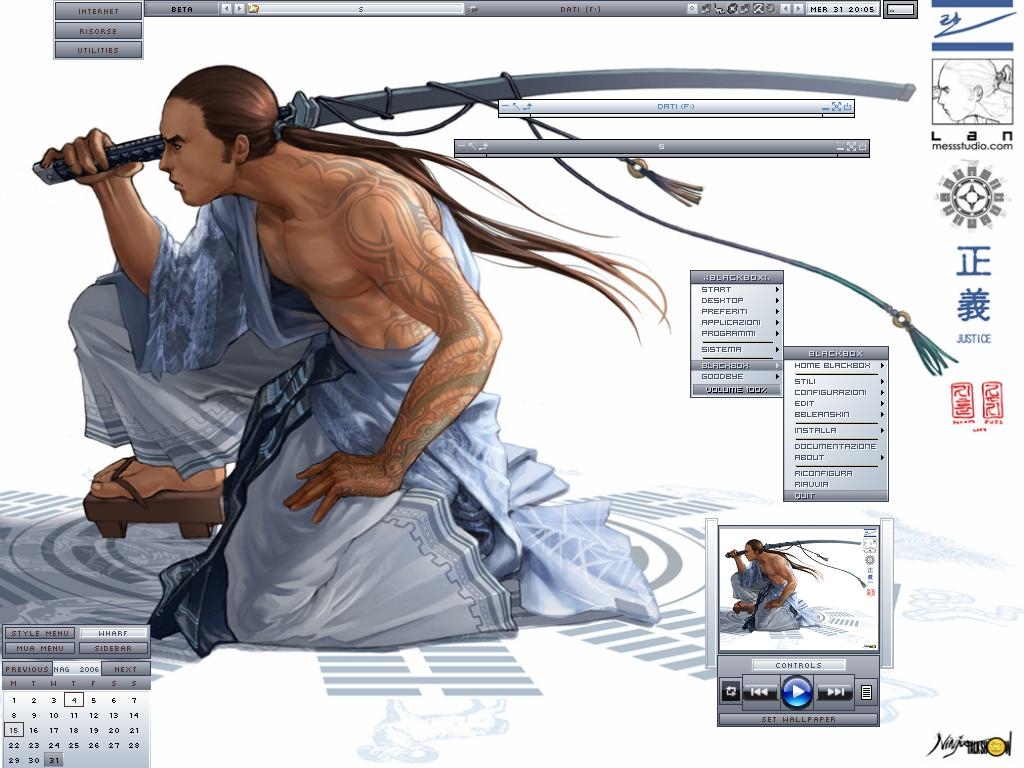Screen dimensions: 1024x768
Task: Go to previous month in calendar
Action: tap(27, 669)
